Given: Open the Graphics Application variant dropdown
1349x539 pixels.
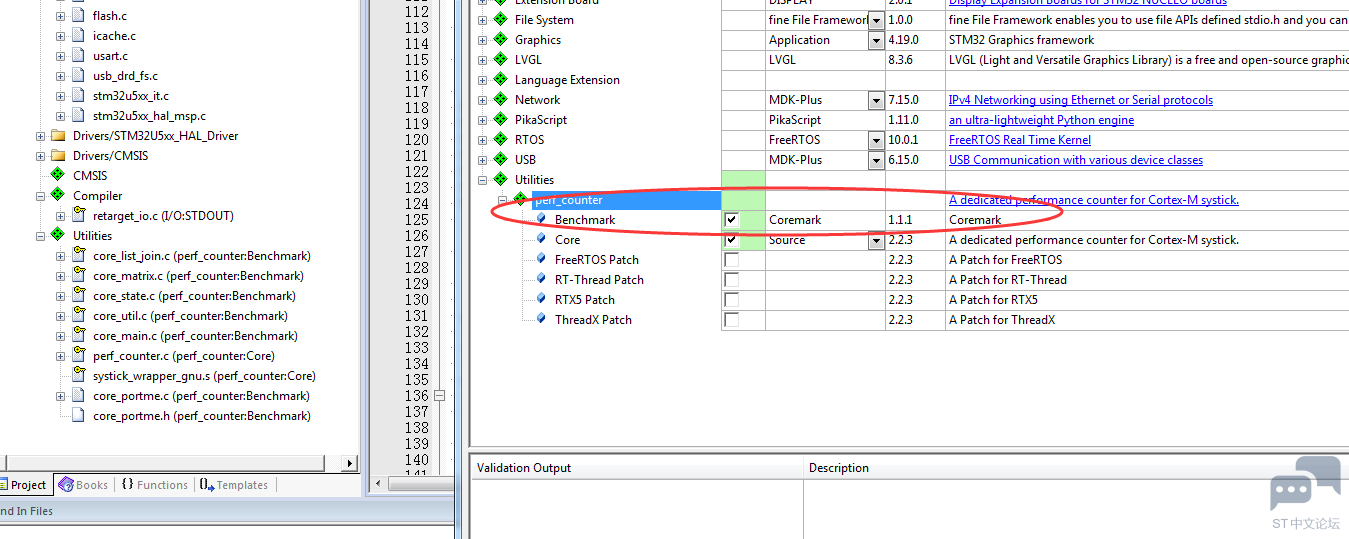Looking at the screenshot, I should point(876,40).
